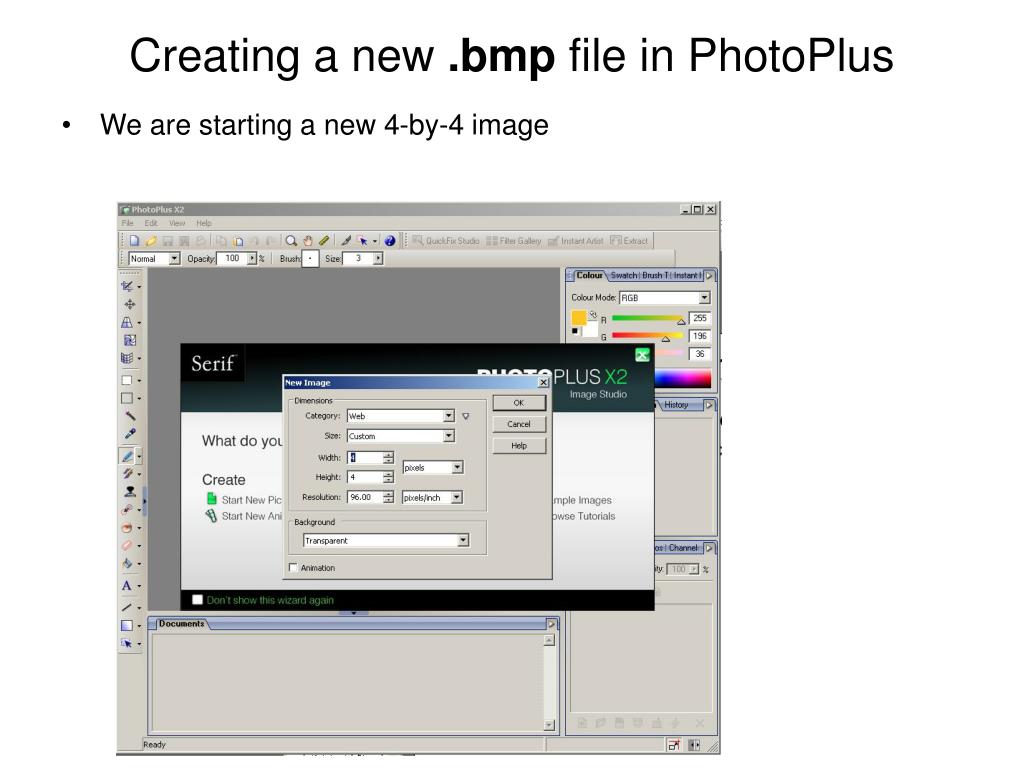Select the Zoom magnifier tool in toolbar
This screenshot has width=1024, height=768.
pos(291,241)
